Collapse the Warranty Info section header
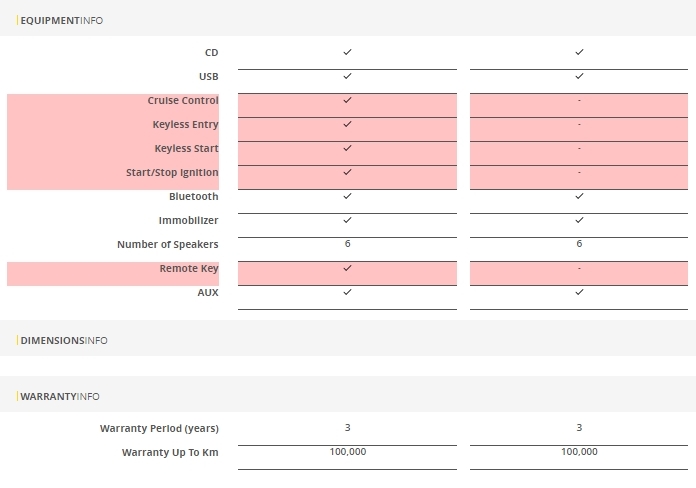This screenshot has width=696, height=488. [60, 396]
